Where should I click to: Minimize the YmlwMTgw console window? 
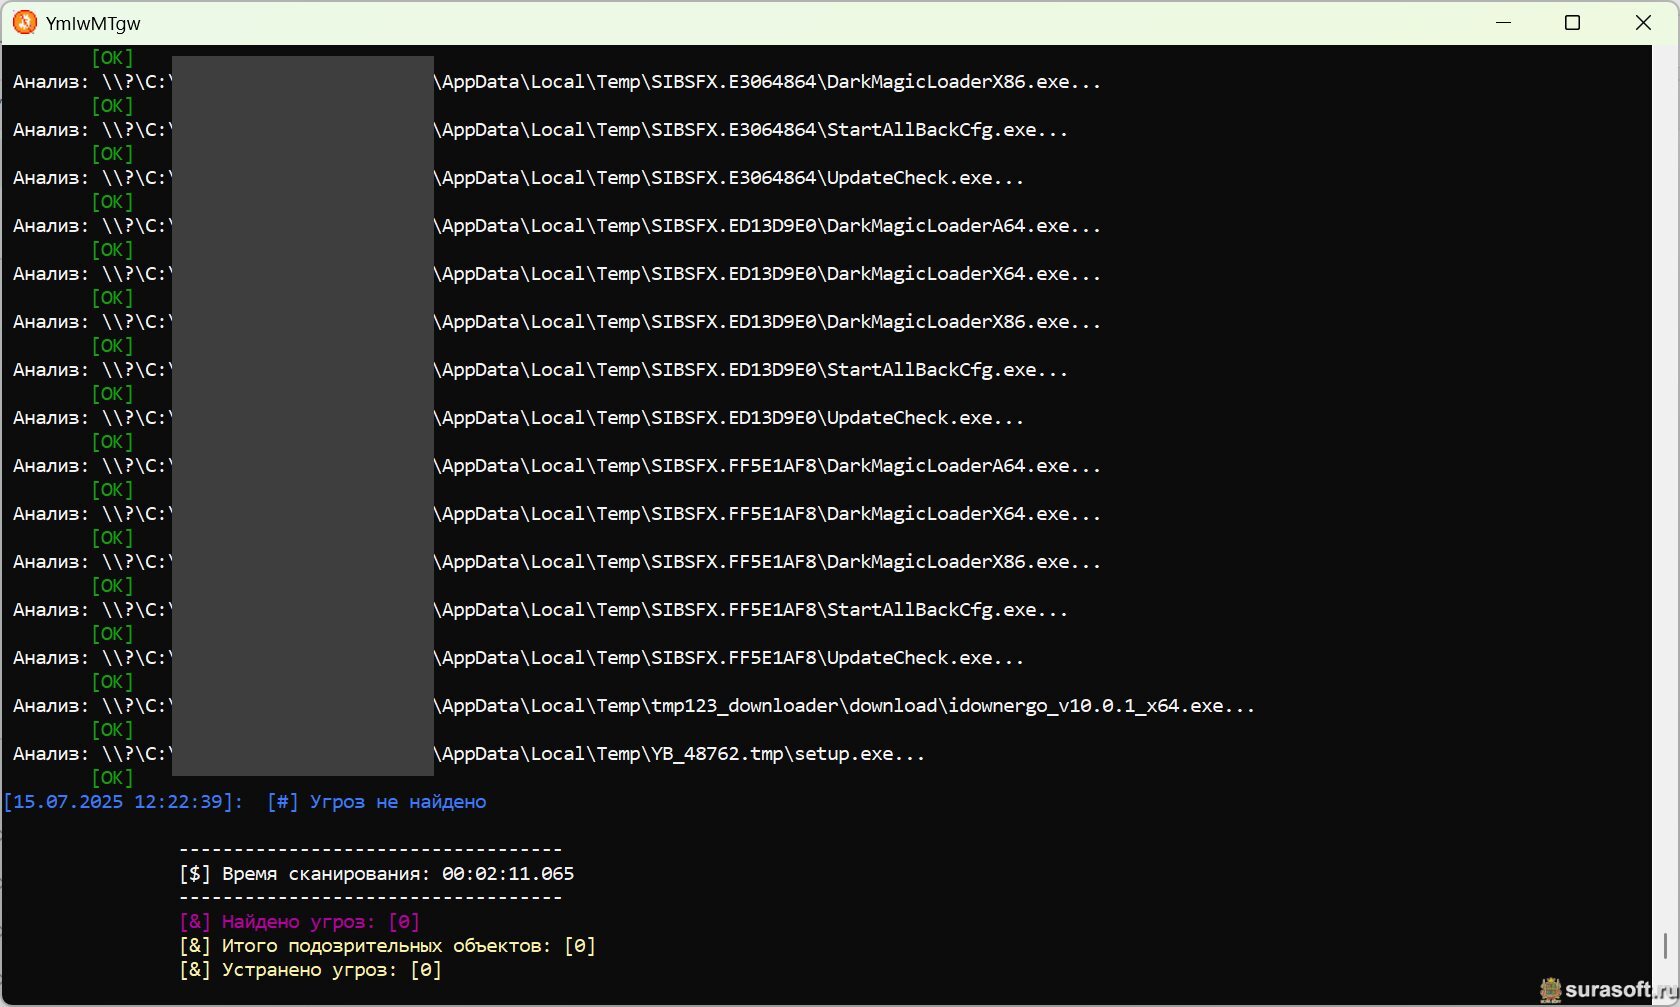click(1503, 22)
